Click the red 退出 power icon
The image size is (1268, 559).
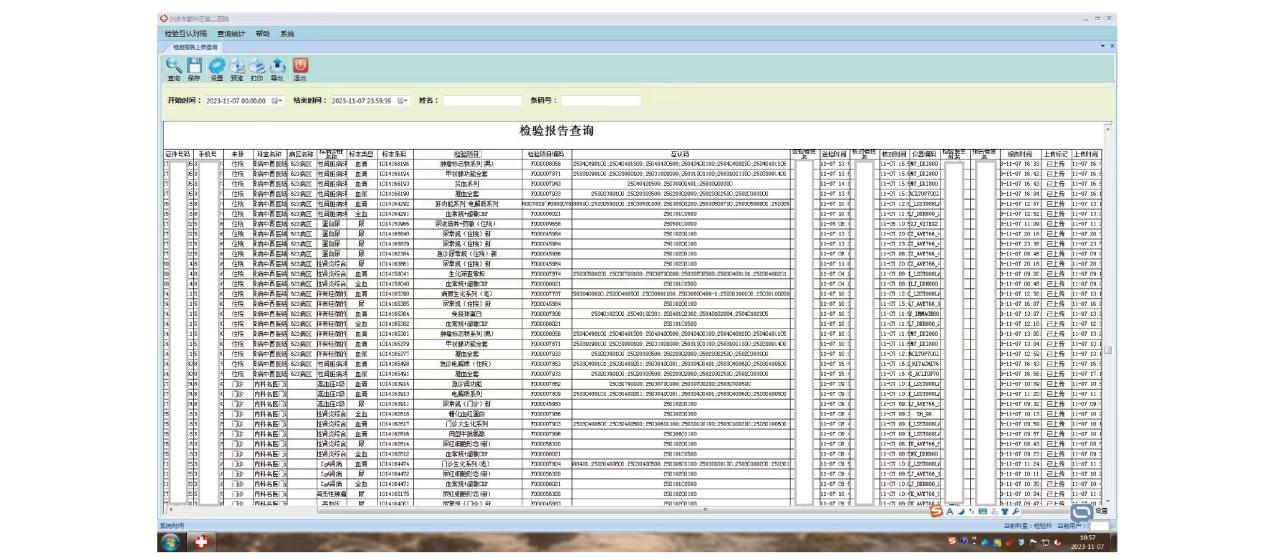coord(300,65)
